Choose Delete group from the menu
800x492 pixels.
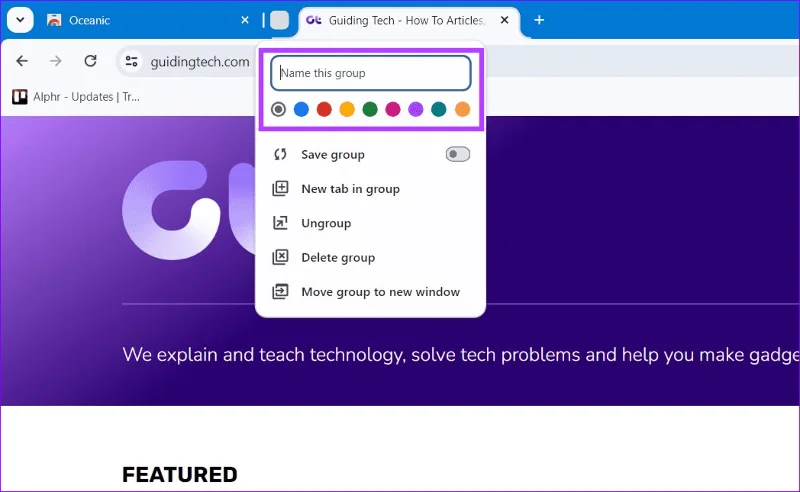(x=370, y=257)
